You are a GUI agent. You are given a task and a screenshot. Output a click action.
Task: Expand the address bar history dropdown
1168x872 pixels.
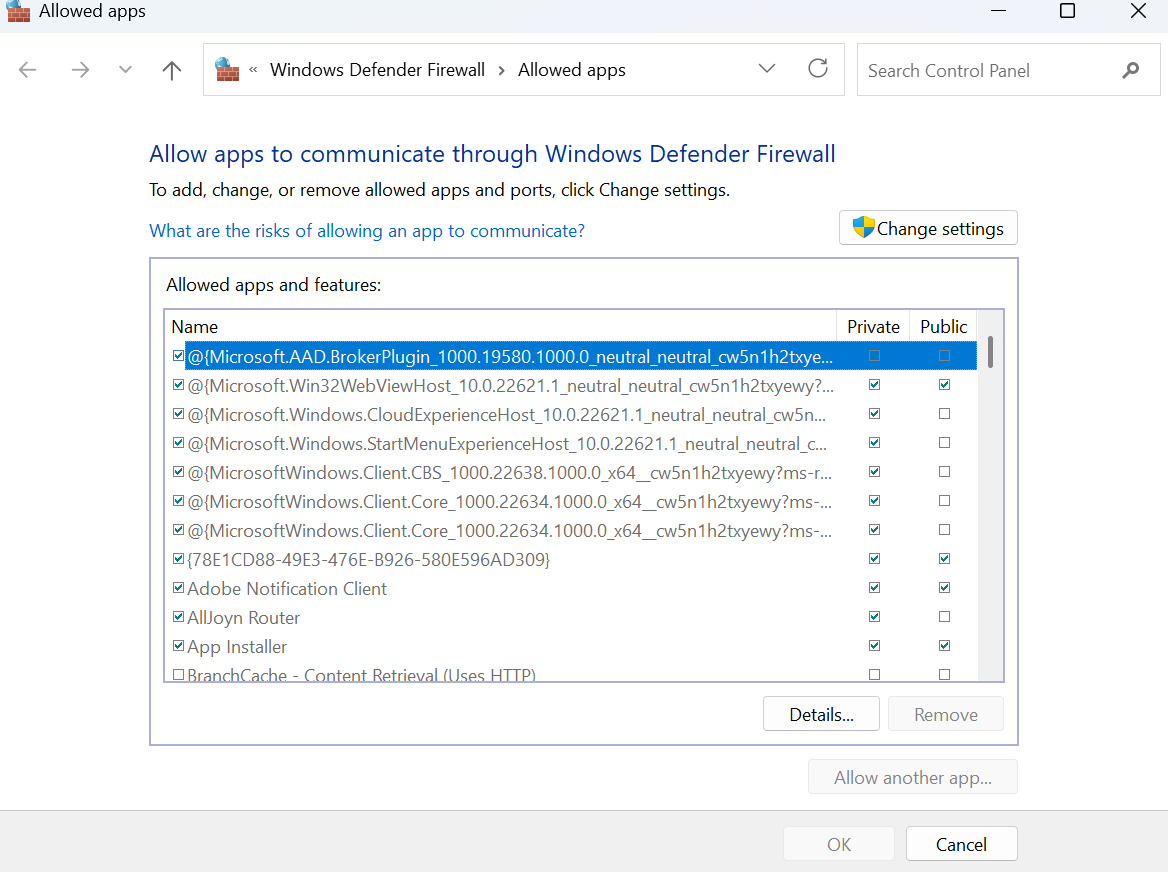point(767,69)
